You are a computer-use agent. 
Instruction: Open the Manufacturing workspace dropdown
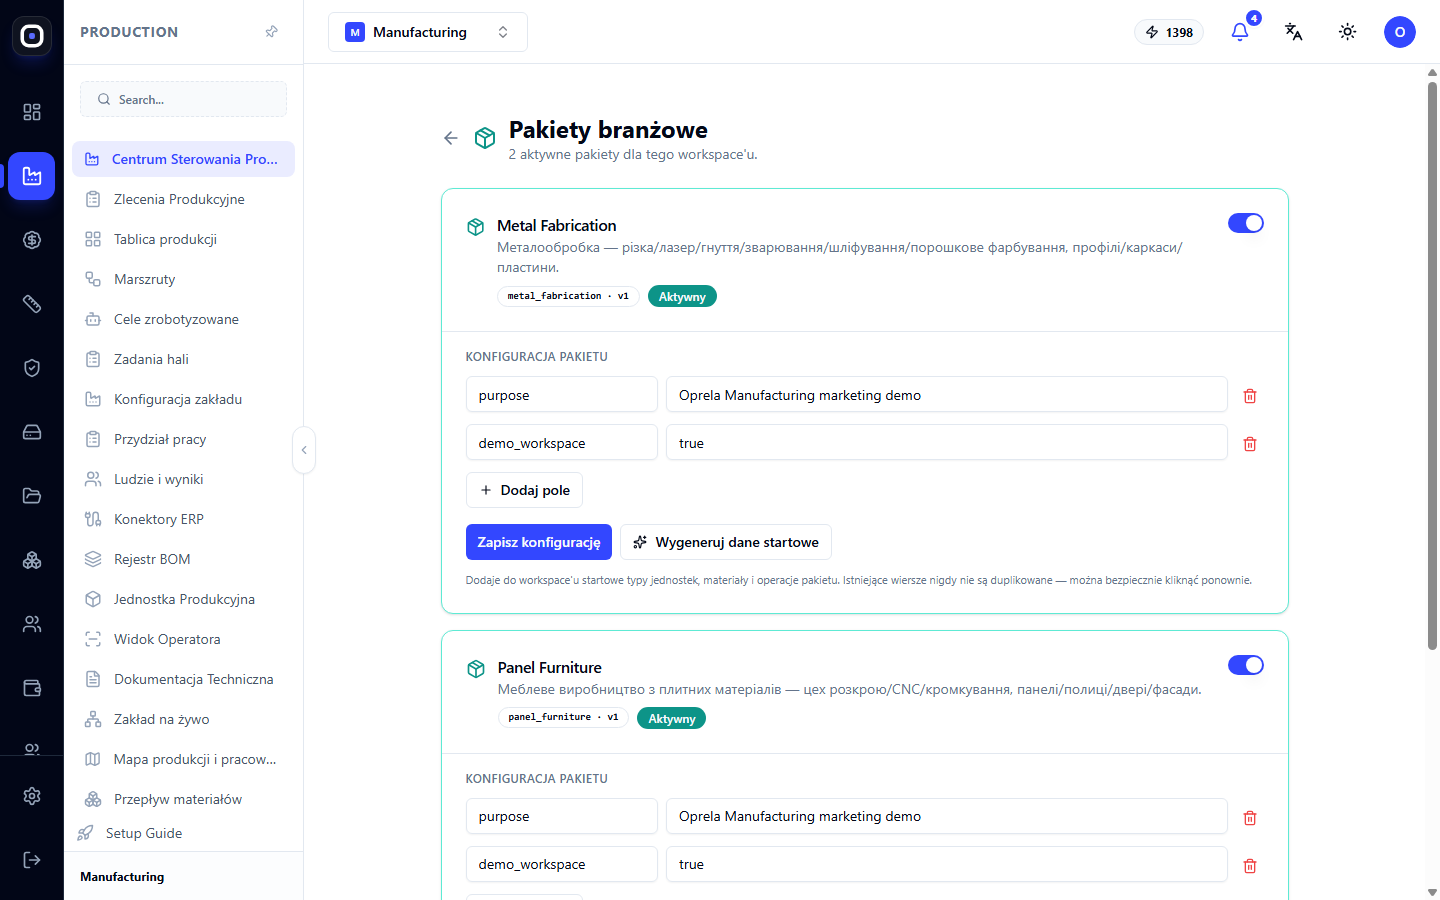[x=428, y=32]
